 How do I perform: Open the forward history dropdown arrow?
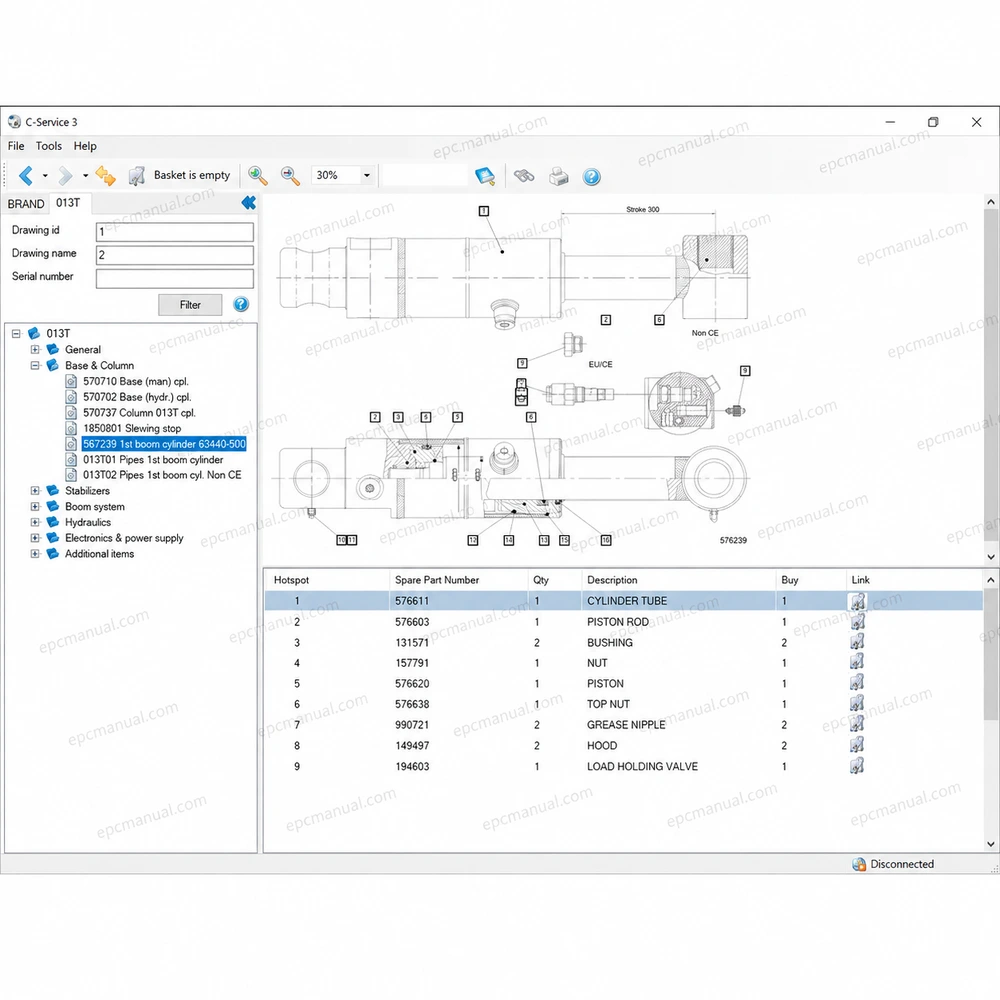[85, 175]
